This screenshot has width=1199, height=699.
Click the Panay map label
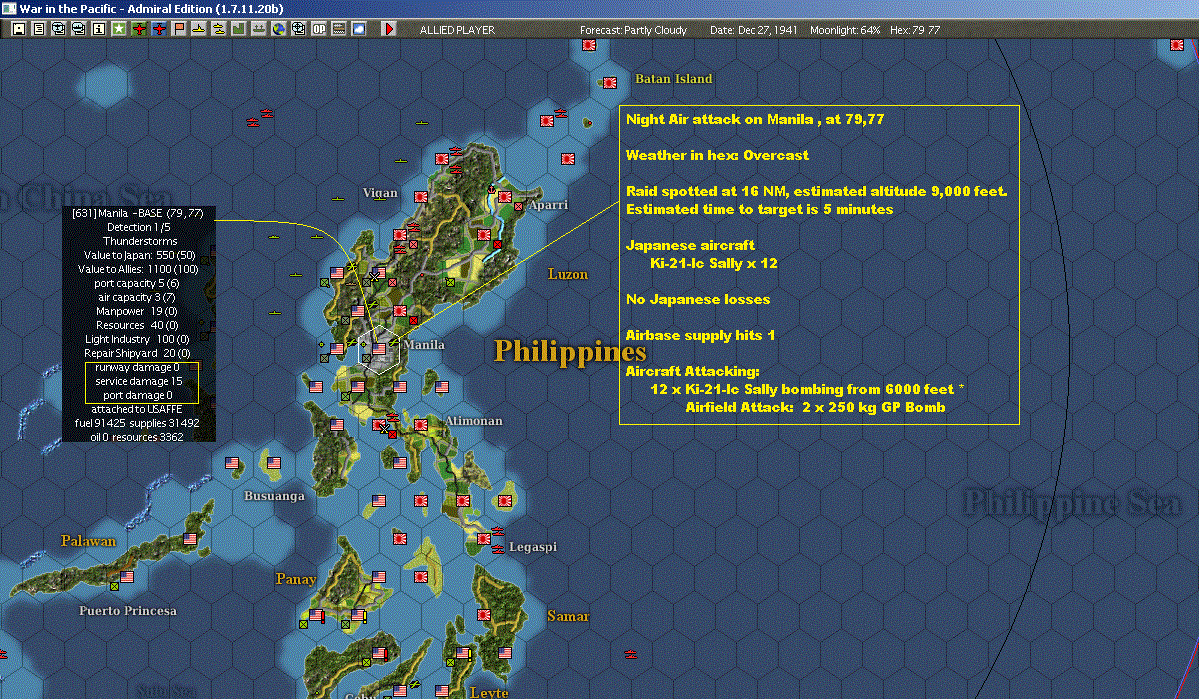[296, 579]
